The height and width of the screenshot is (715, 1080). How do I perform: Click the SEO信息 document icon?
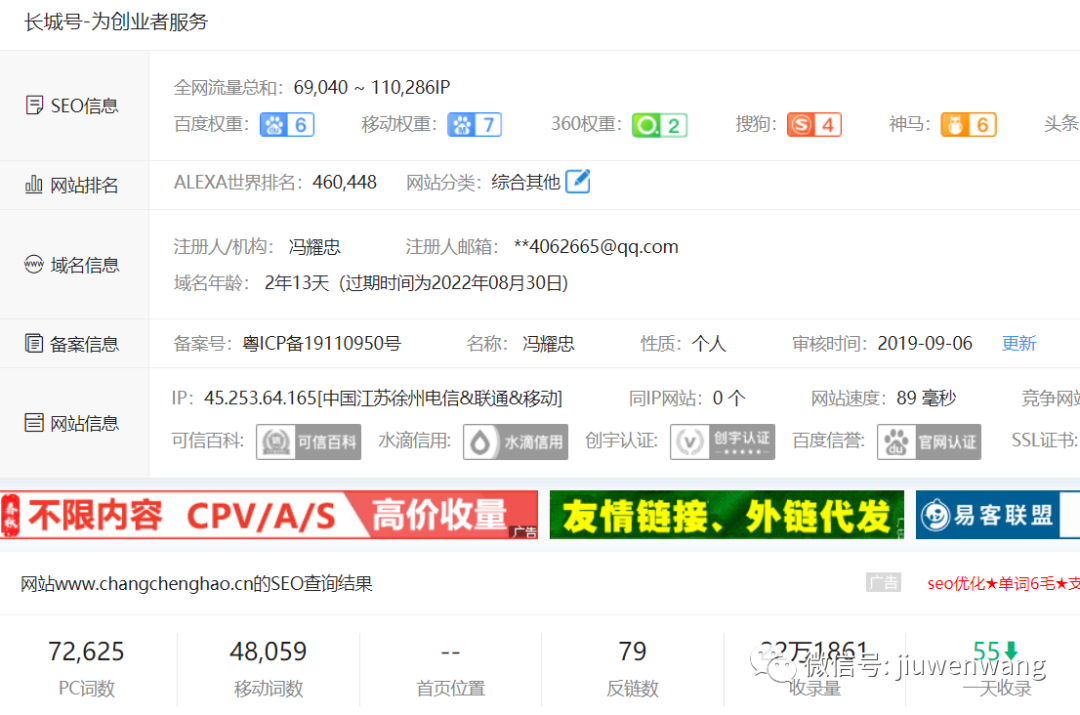34,105
